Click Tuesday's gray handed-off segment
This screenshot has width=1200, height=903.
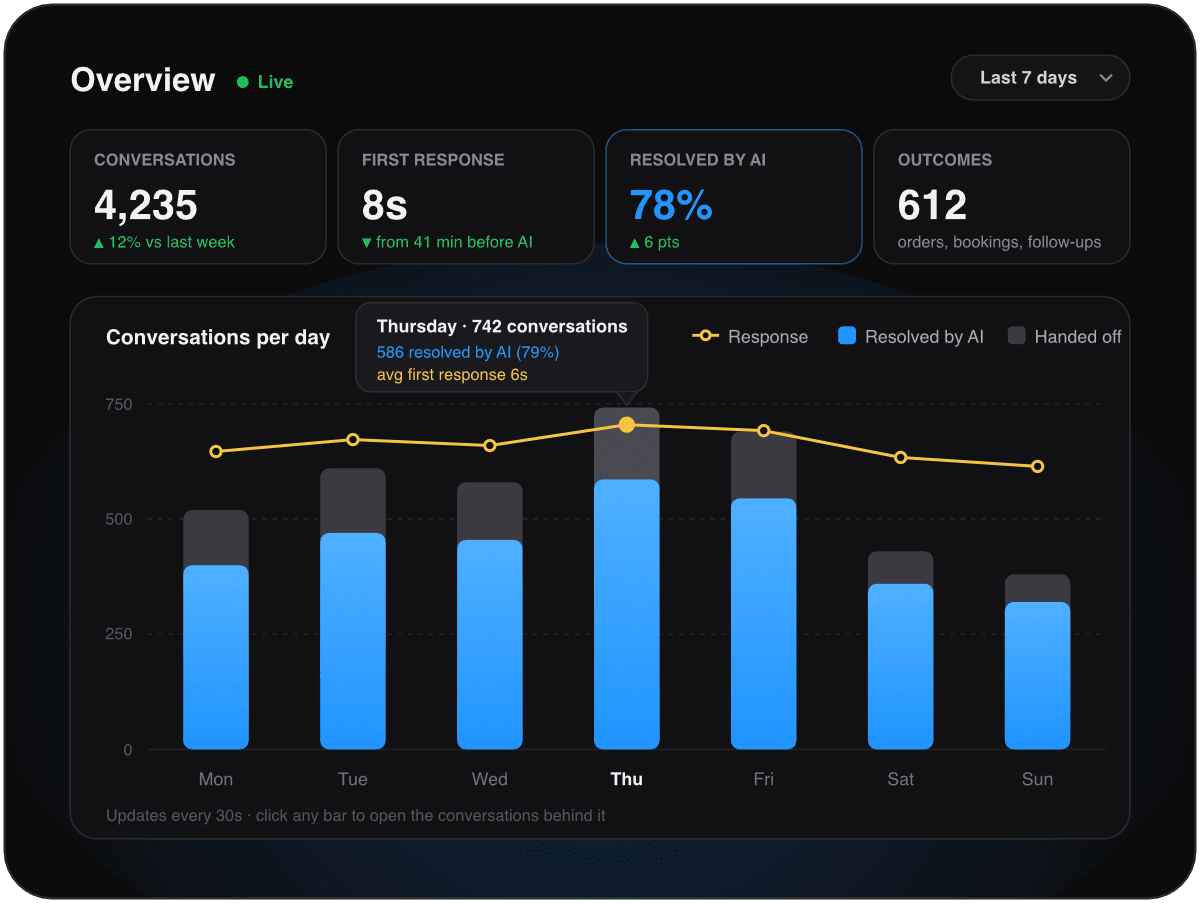pyautogui.click(x=353, y=501)
